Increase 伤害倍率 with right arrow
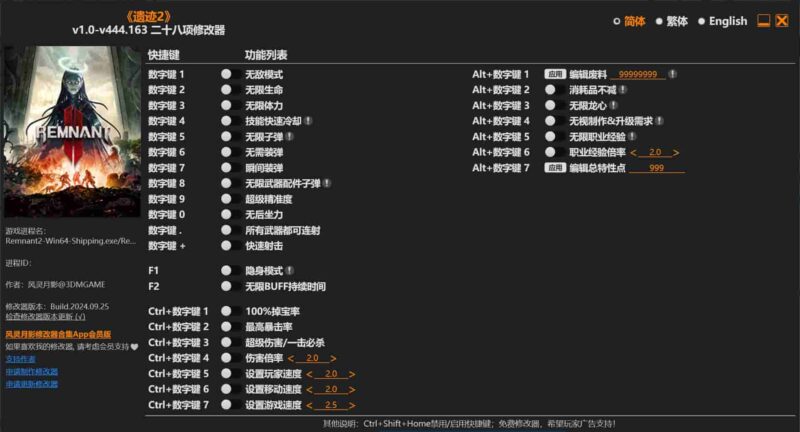 click(333, 359)
